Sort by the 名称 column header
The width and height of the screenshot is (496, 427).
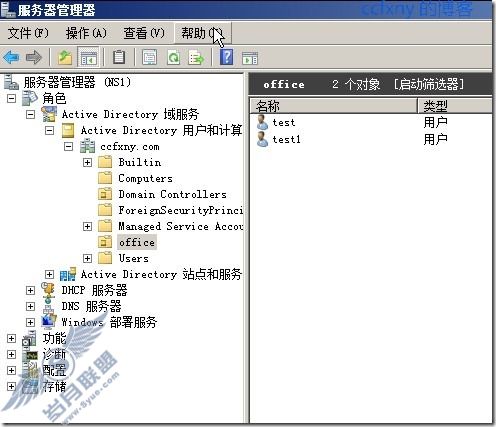333,106
